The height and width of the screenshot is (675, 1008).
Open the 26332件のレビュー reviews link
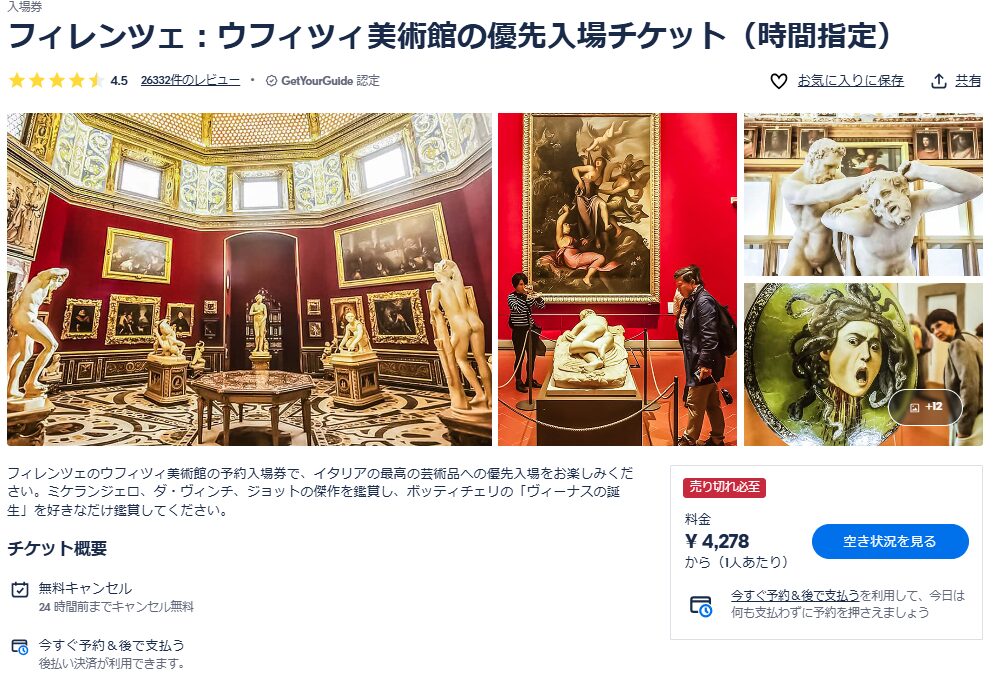[190, 80]
